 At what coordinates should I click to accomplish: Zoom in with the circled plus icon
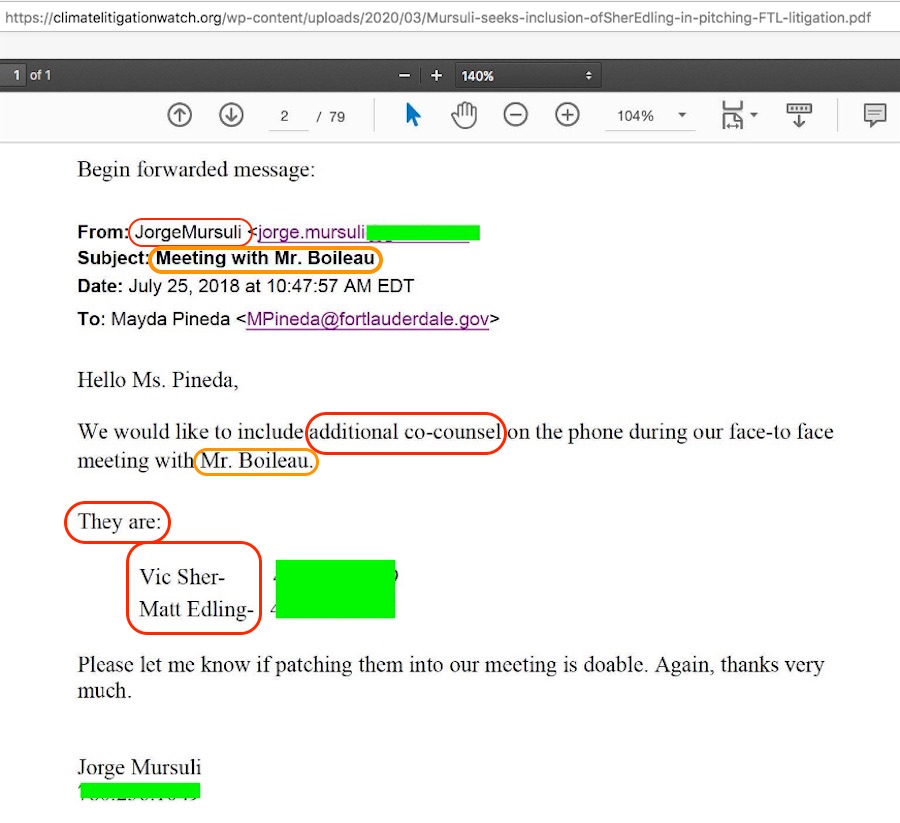click(x=567, y=116)
